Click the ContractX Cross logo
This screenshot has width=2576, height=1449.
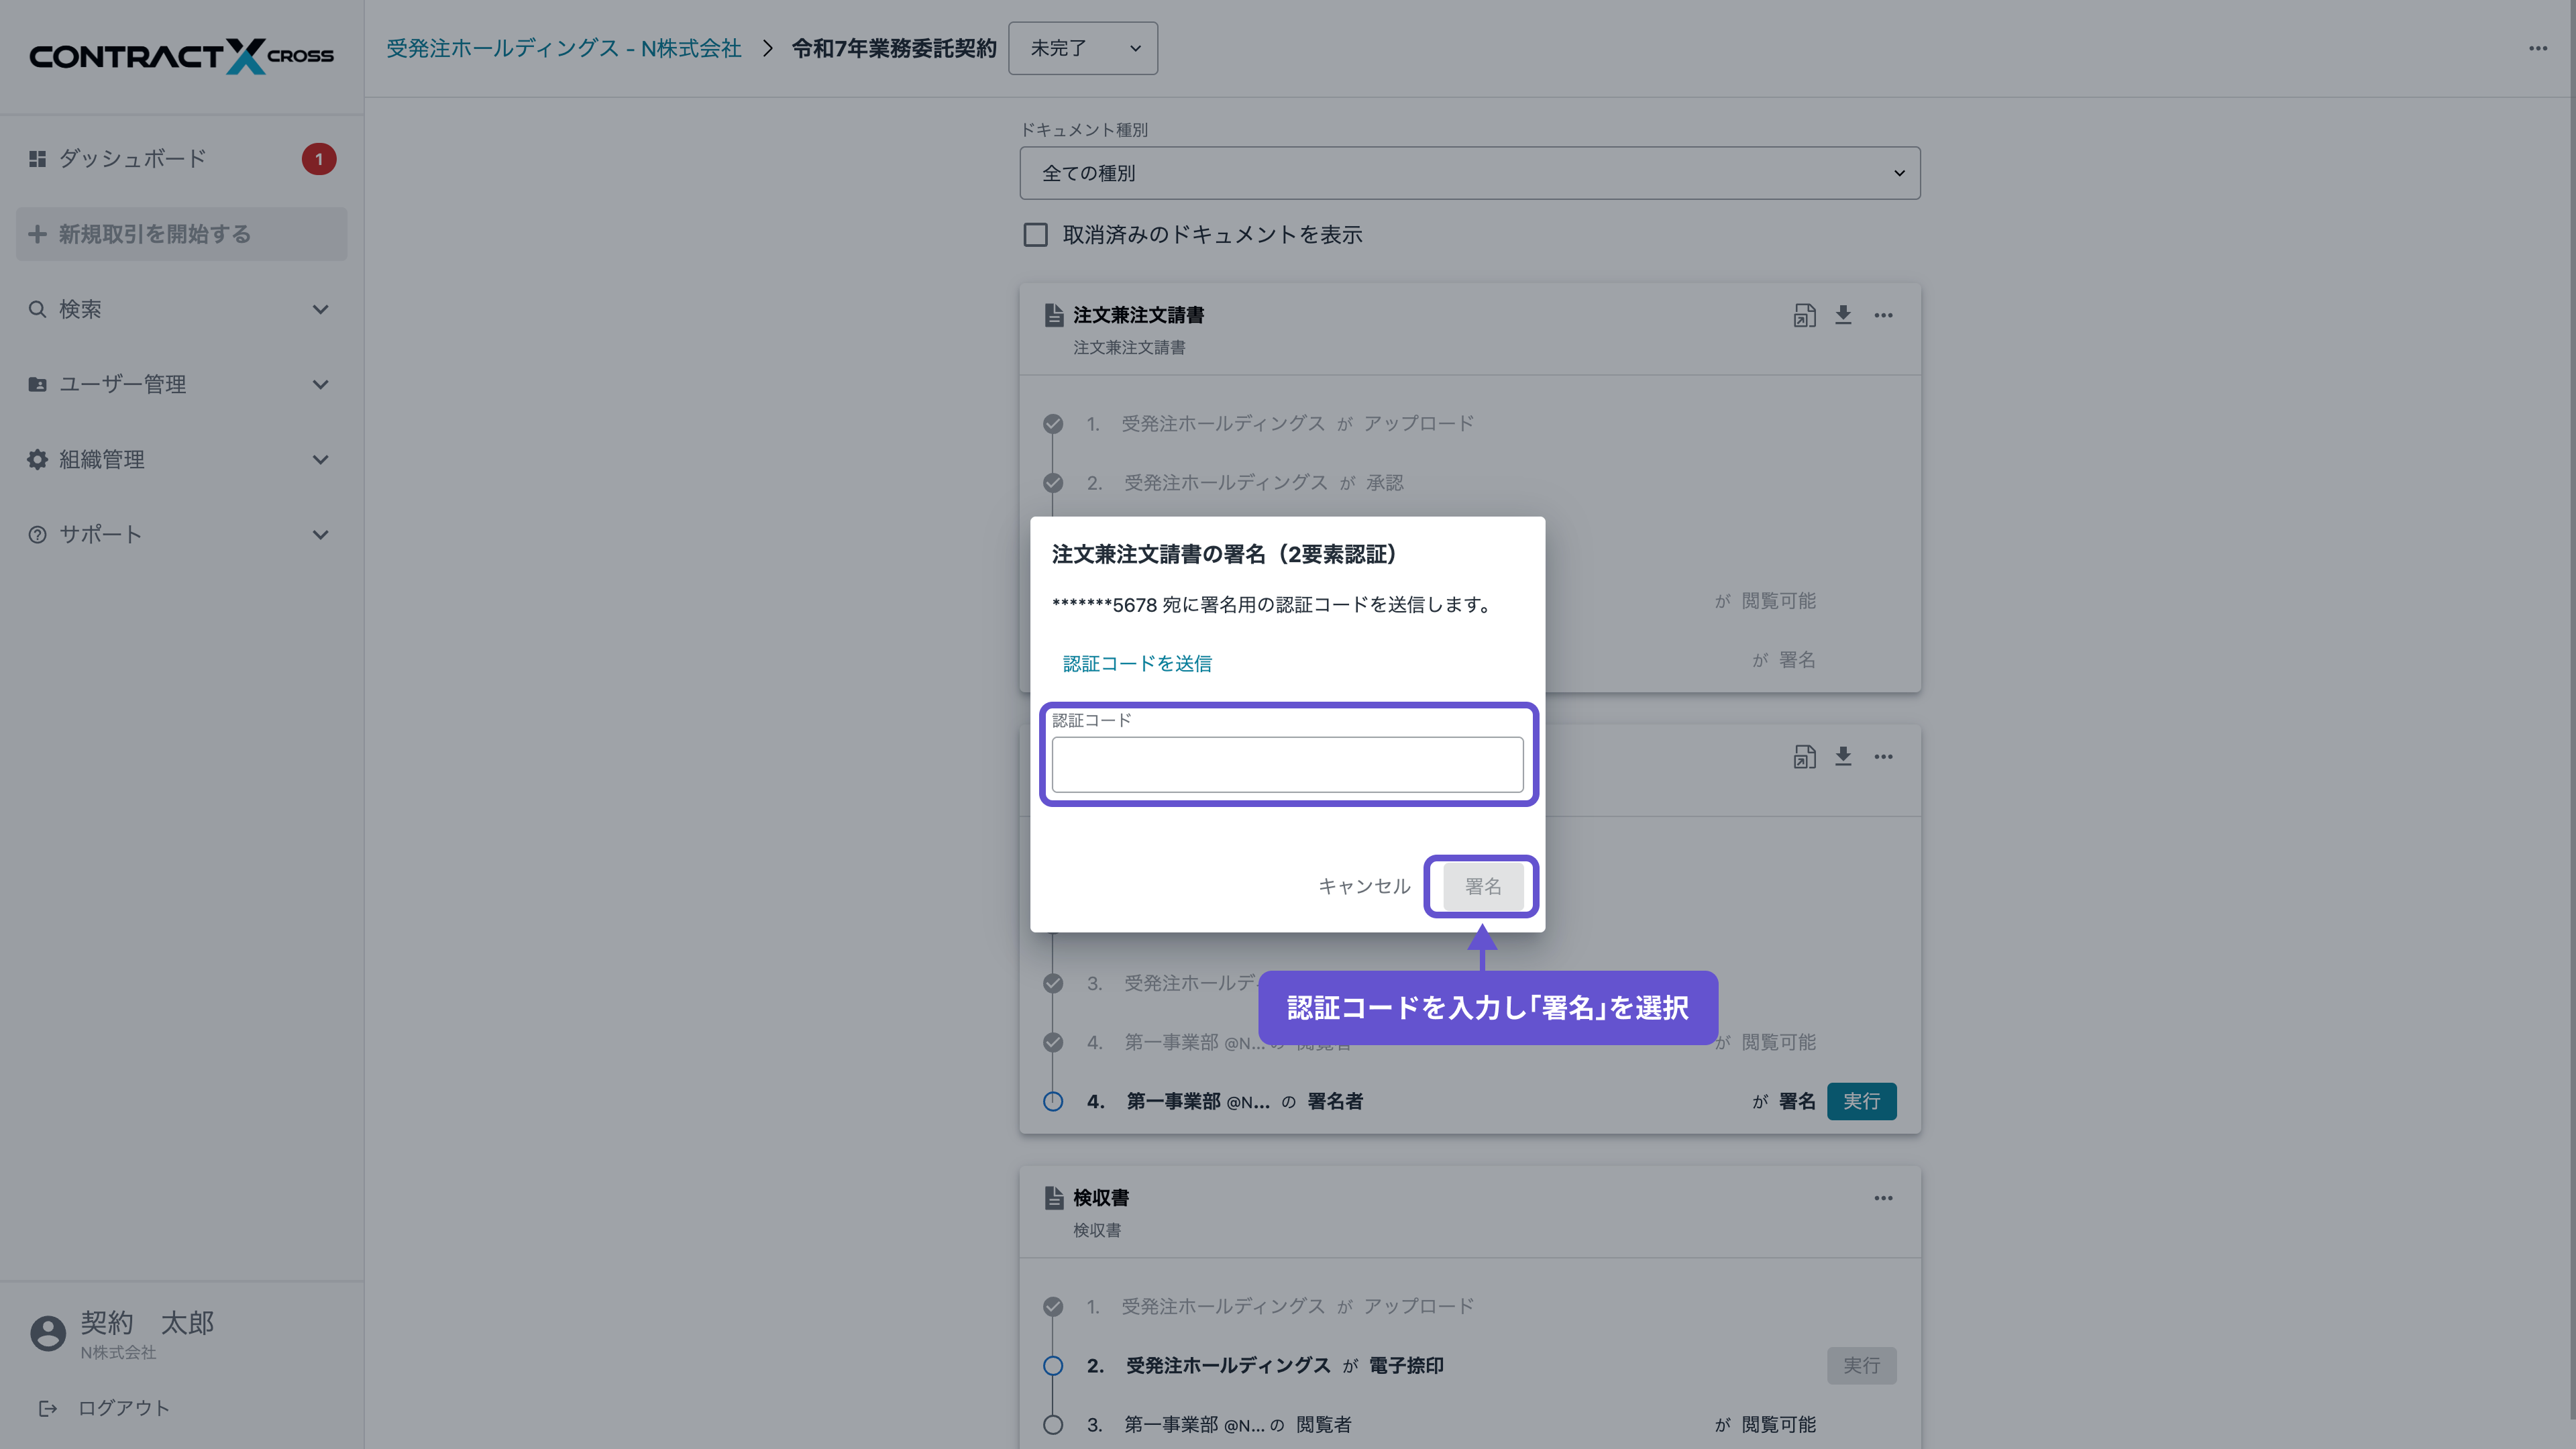(x=181, y=55)
